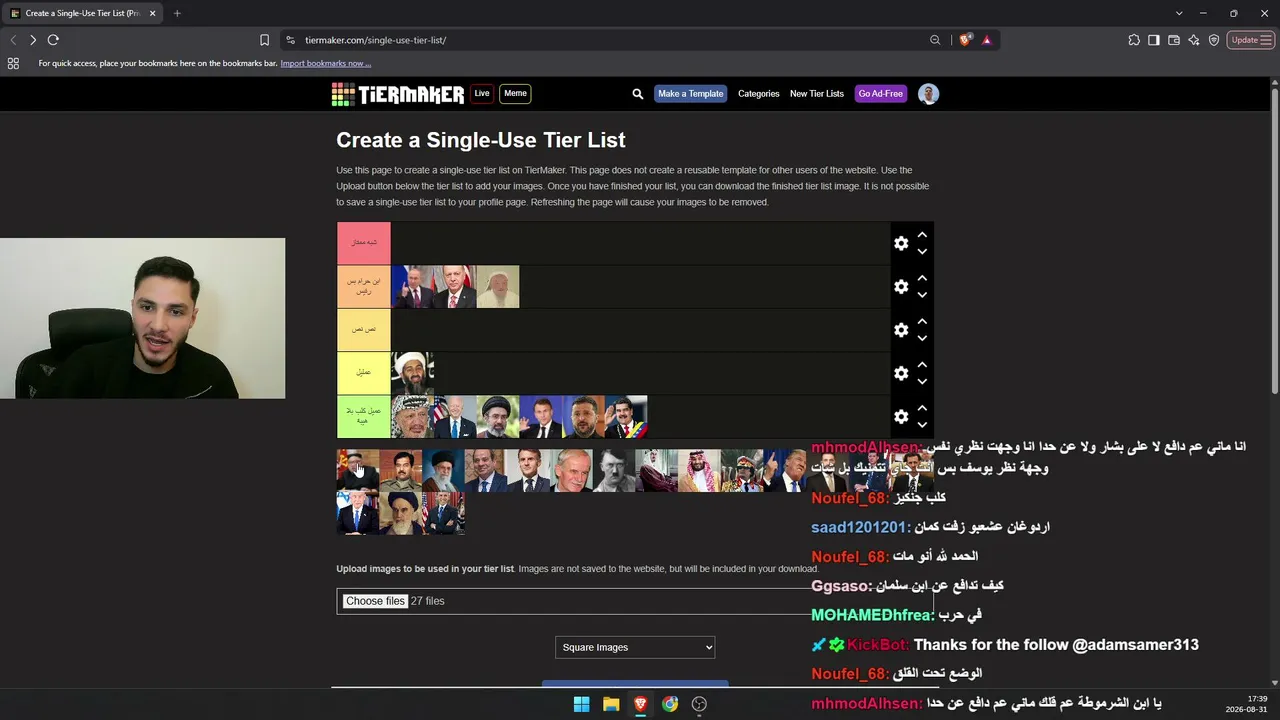Open settings gear for 'ابن حرام بس رئيس' tier
The image size is (1280, 720).
pos(901,287)
